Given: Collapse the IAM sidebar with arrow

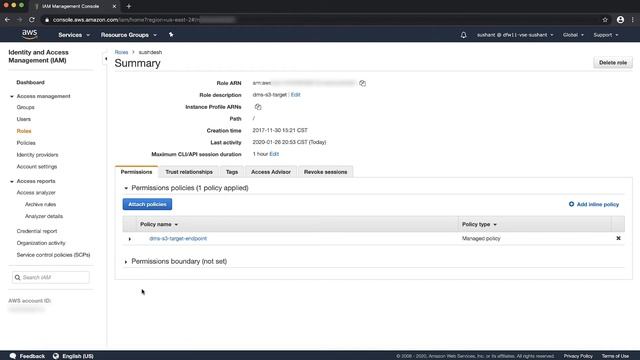Looking at the screenshot, I should click(x=106, y=59).
